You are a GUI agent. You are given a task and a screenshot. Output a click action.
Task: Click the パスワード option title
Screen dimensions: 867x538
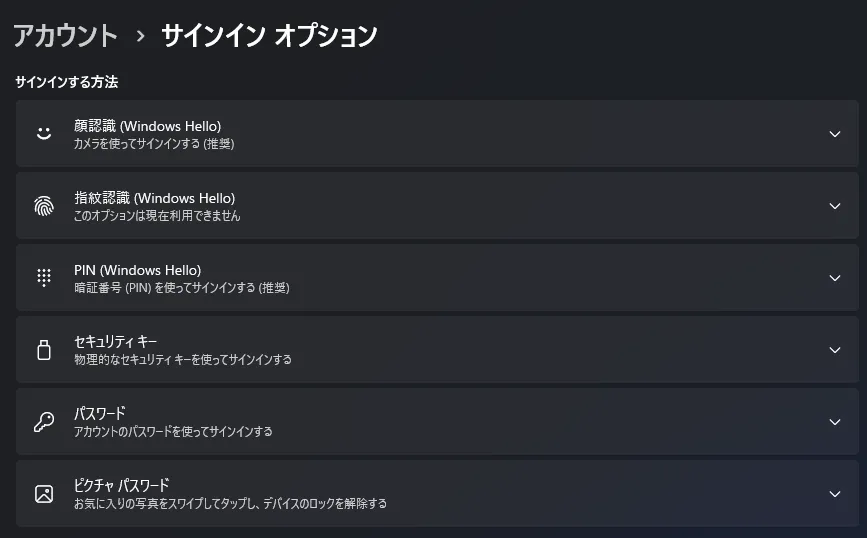[99, 414]
